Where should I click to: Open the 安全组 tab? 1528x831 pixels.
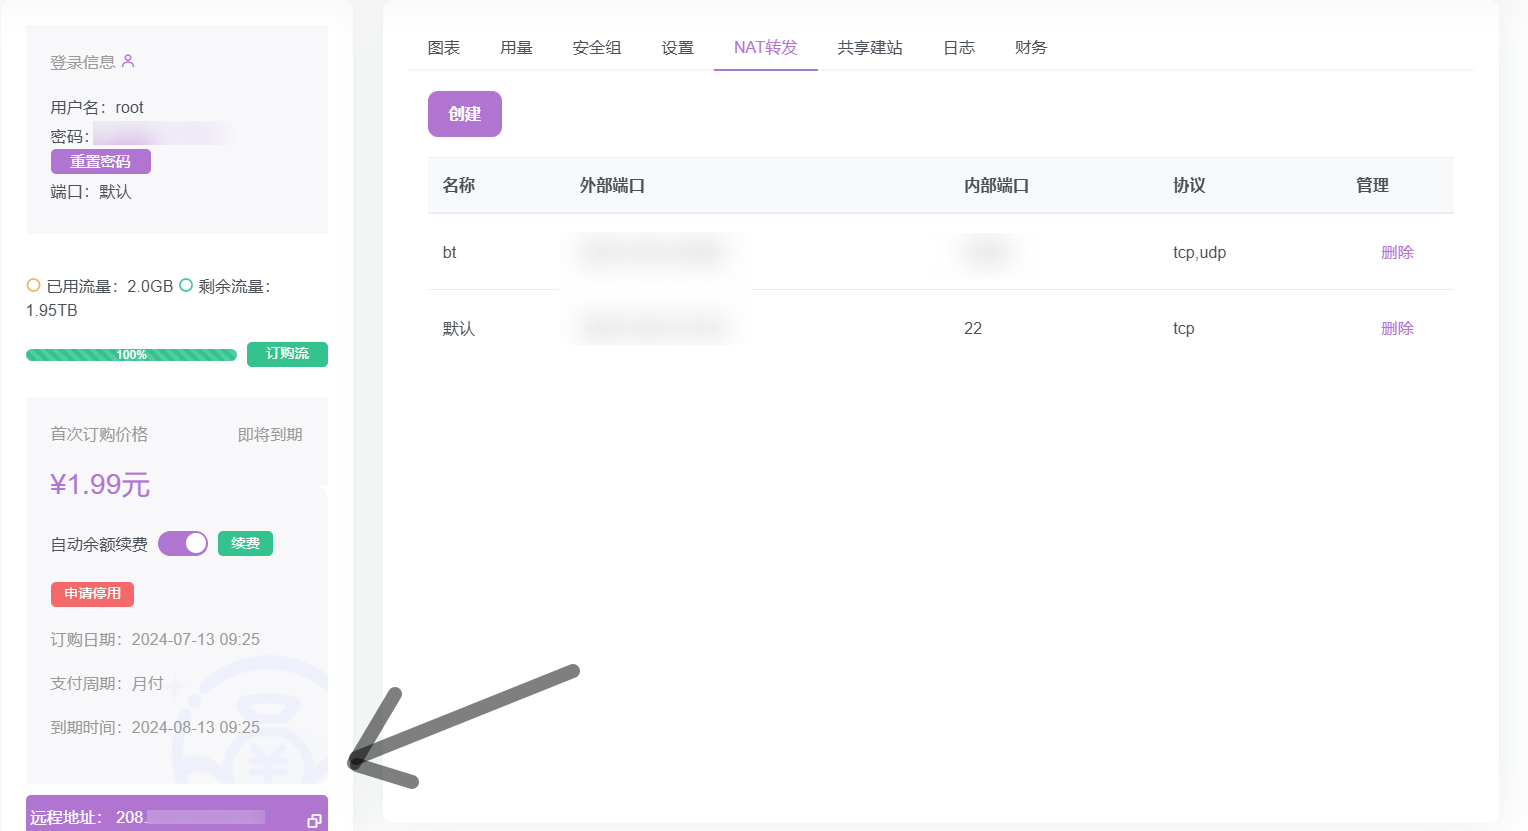(597, 48)
